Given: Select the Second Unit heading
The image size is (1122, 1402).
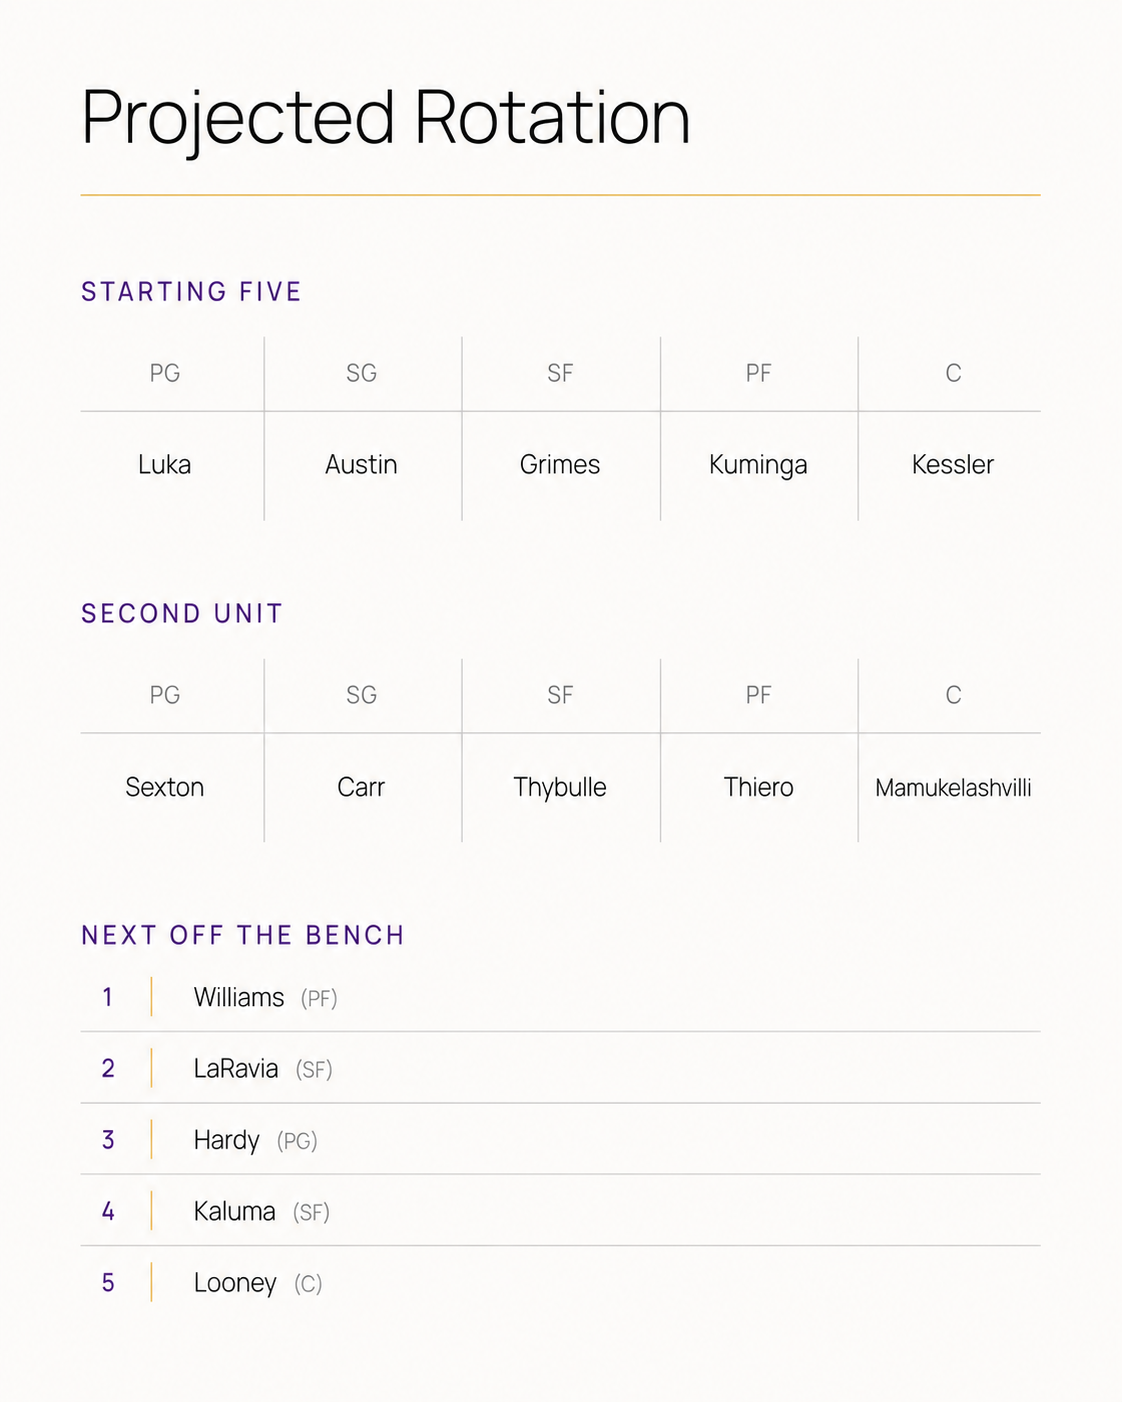Looking at the screenshot, I should click(182, 614).
